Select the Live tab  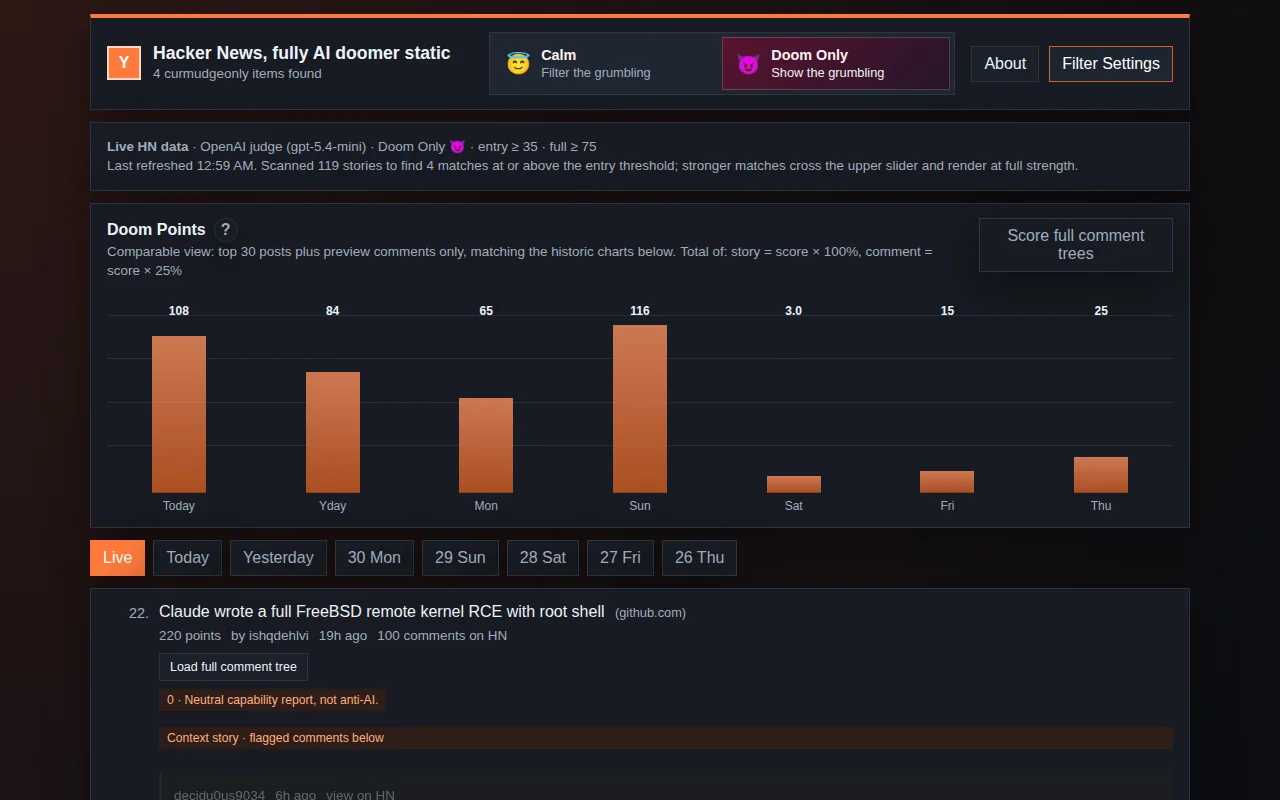117,558
